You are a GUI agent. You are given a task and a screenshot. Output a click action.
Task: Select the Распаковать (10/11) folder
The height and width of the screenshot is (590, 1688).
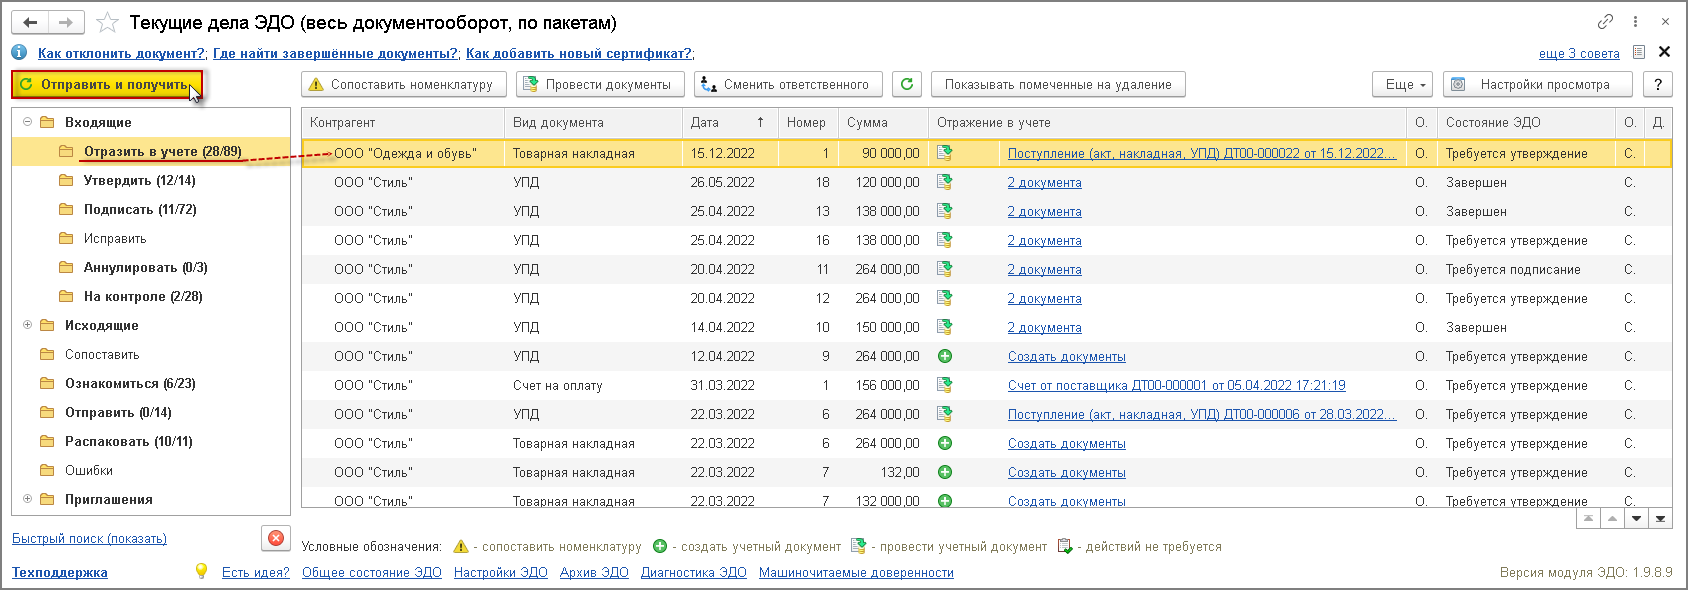coord(128,442)
